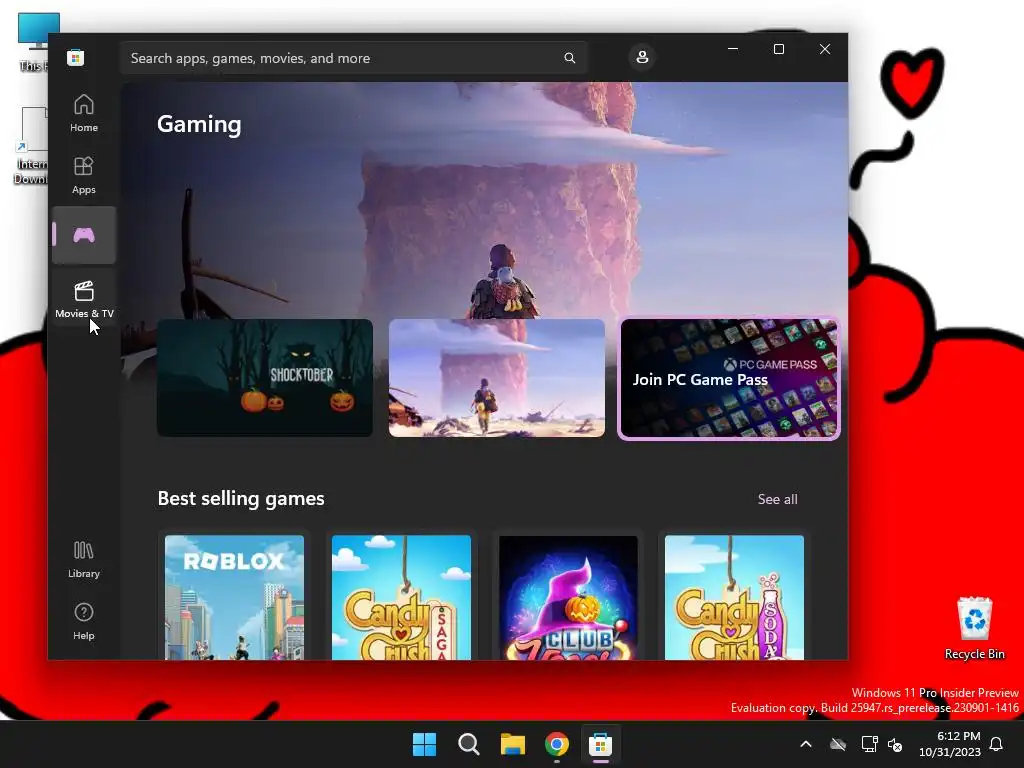
Task: Open the Candy Crush Soda game tile
Action: pos(734,597)
